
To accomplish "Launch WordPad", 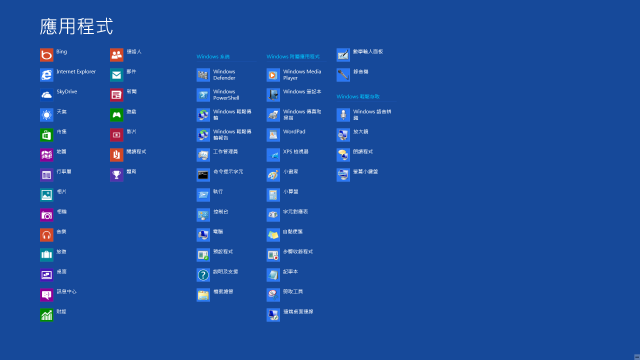I will click(x=273, y=135).
